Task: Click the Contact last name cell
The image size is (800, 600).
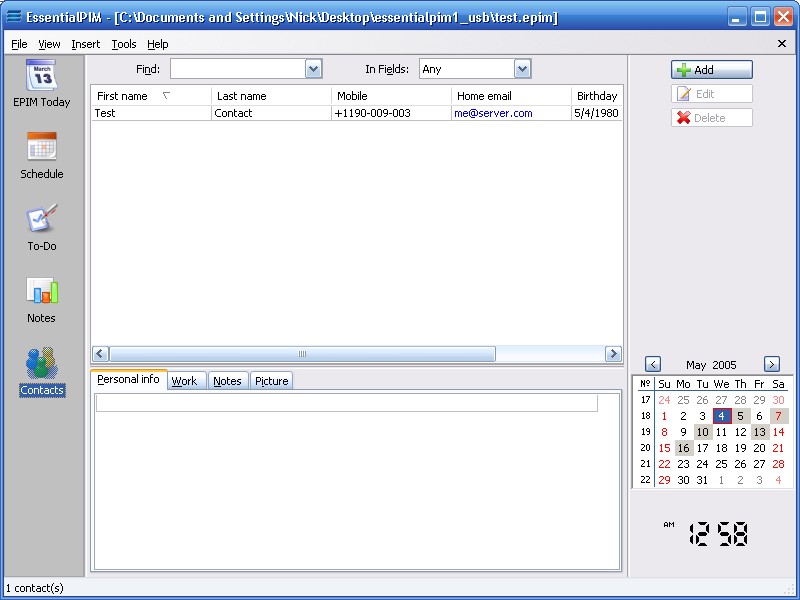Action: (x=271, y=113)
